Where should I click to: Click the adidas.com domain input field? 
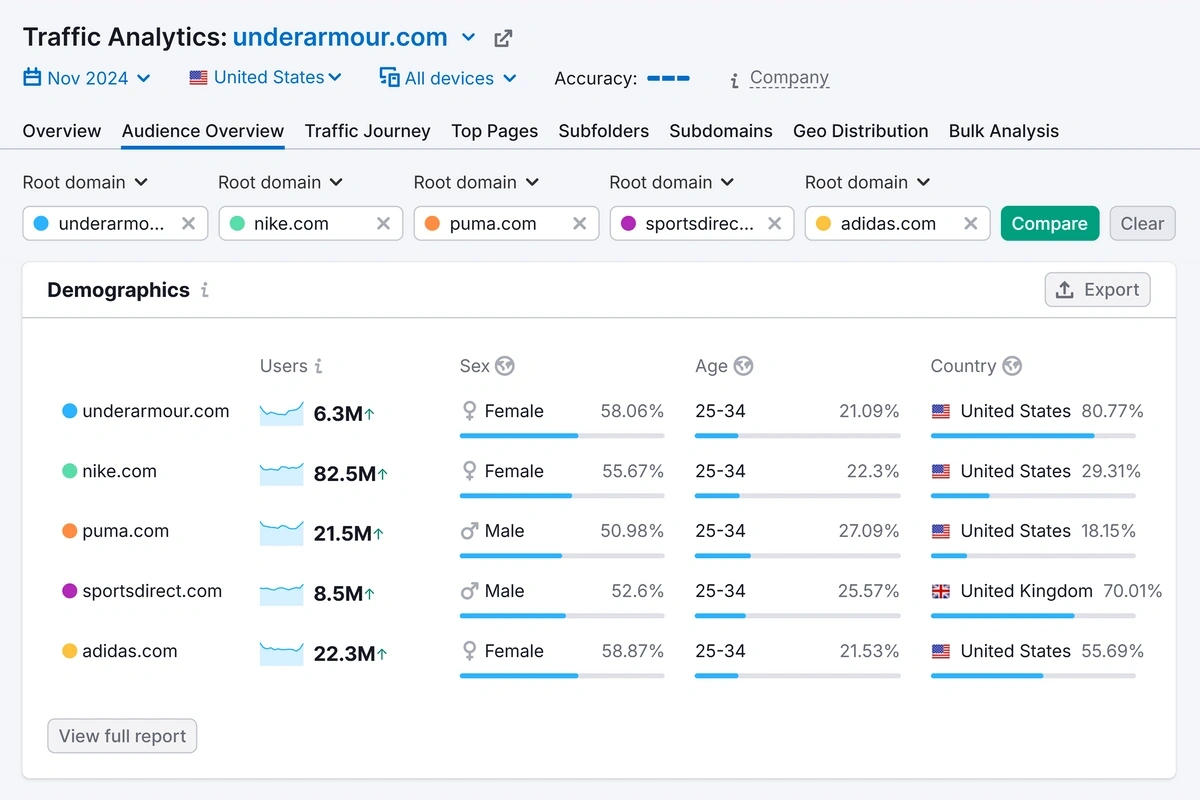pyautogui.click(x=897, y=224)
